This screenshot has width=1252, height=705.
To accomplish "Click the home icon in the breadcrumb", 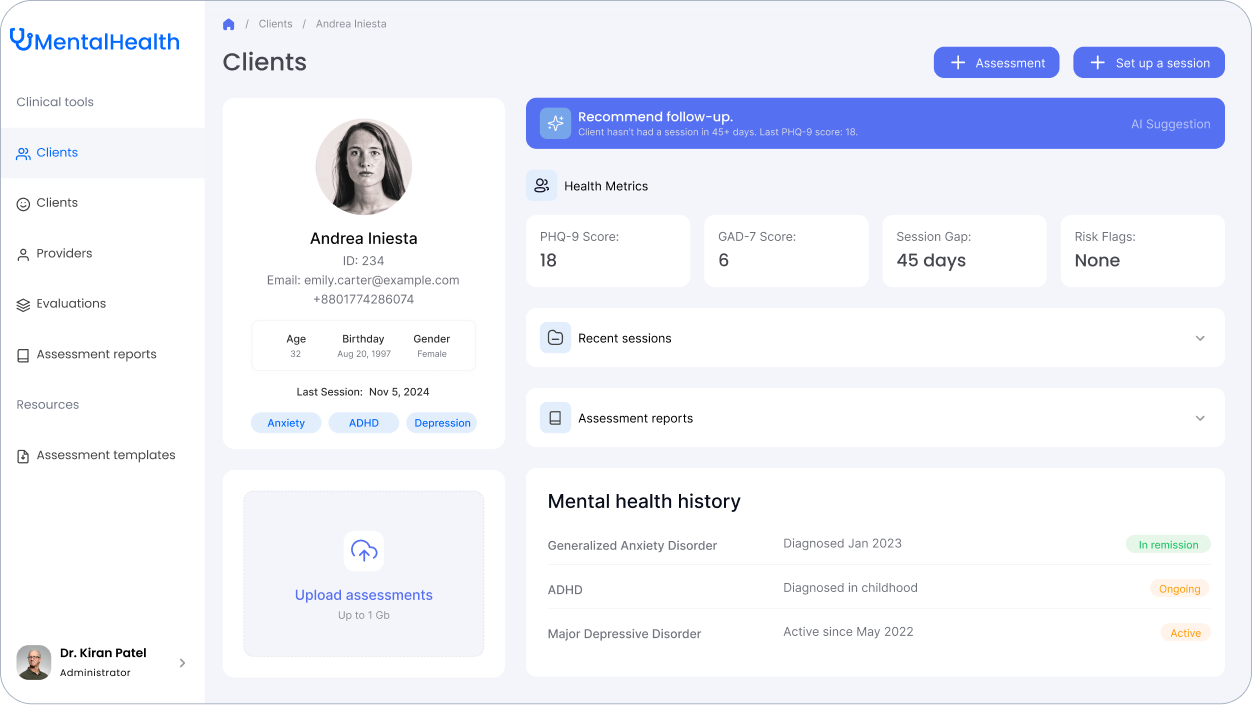I will click(x=229, y=24).
